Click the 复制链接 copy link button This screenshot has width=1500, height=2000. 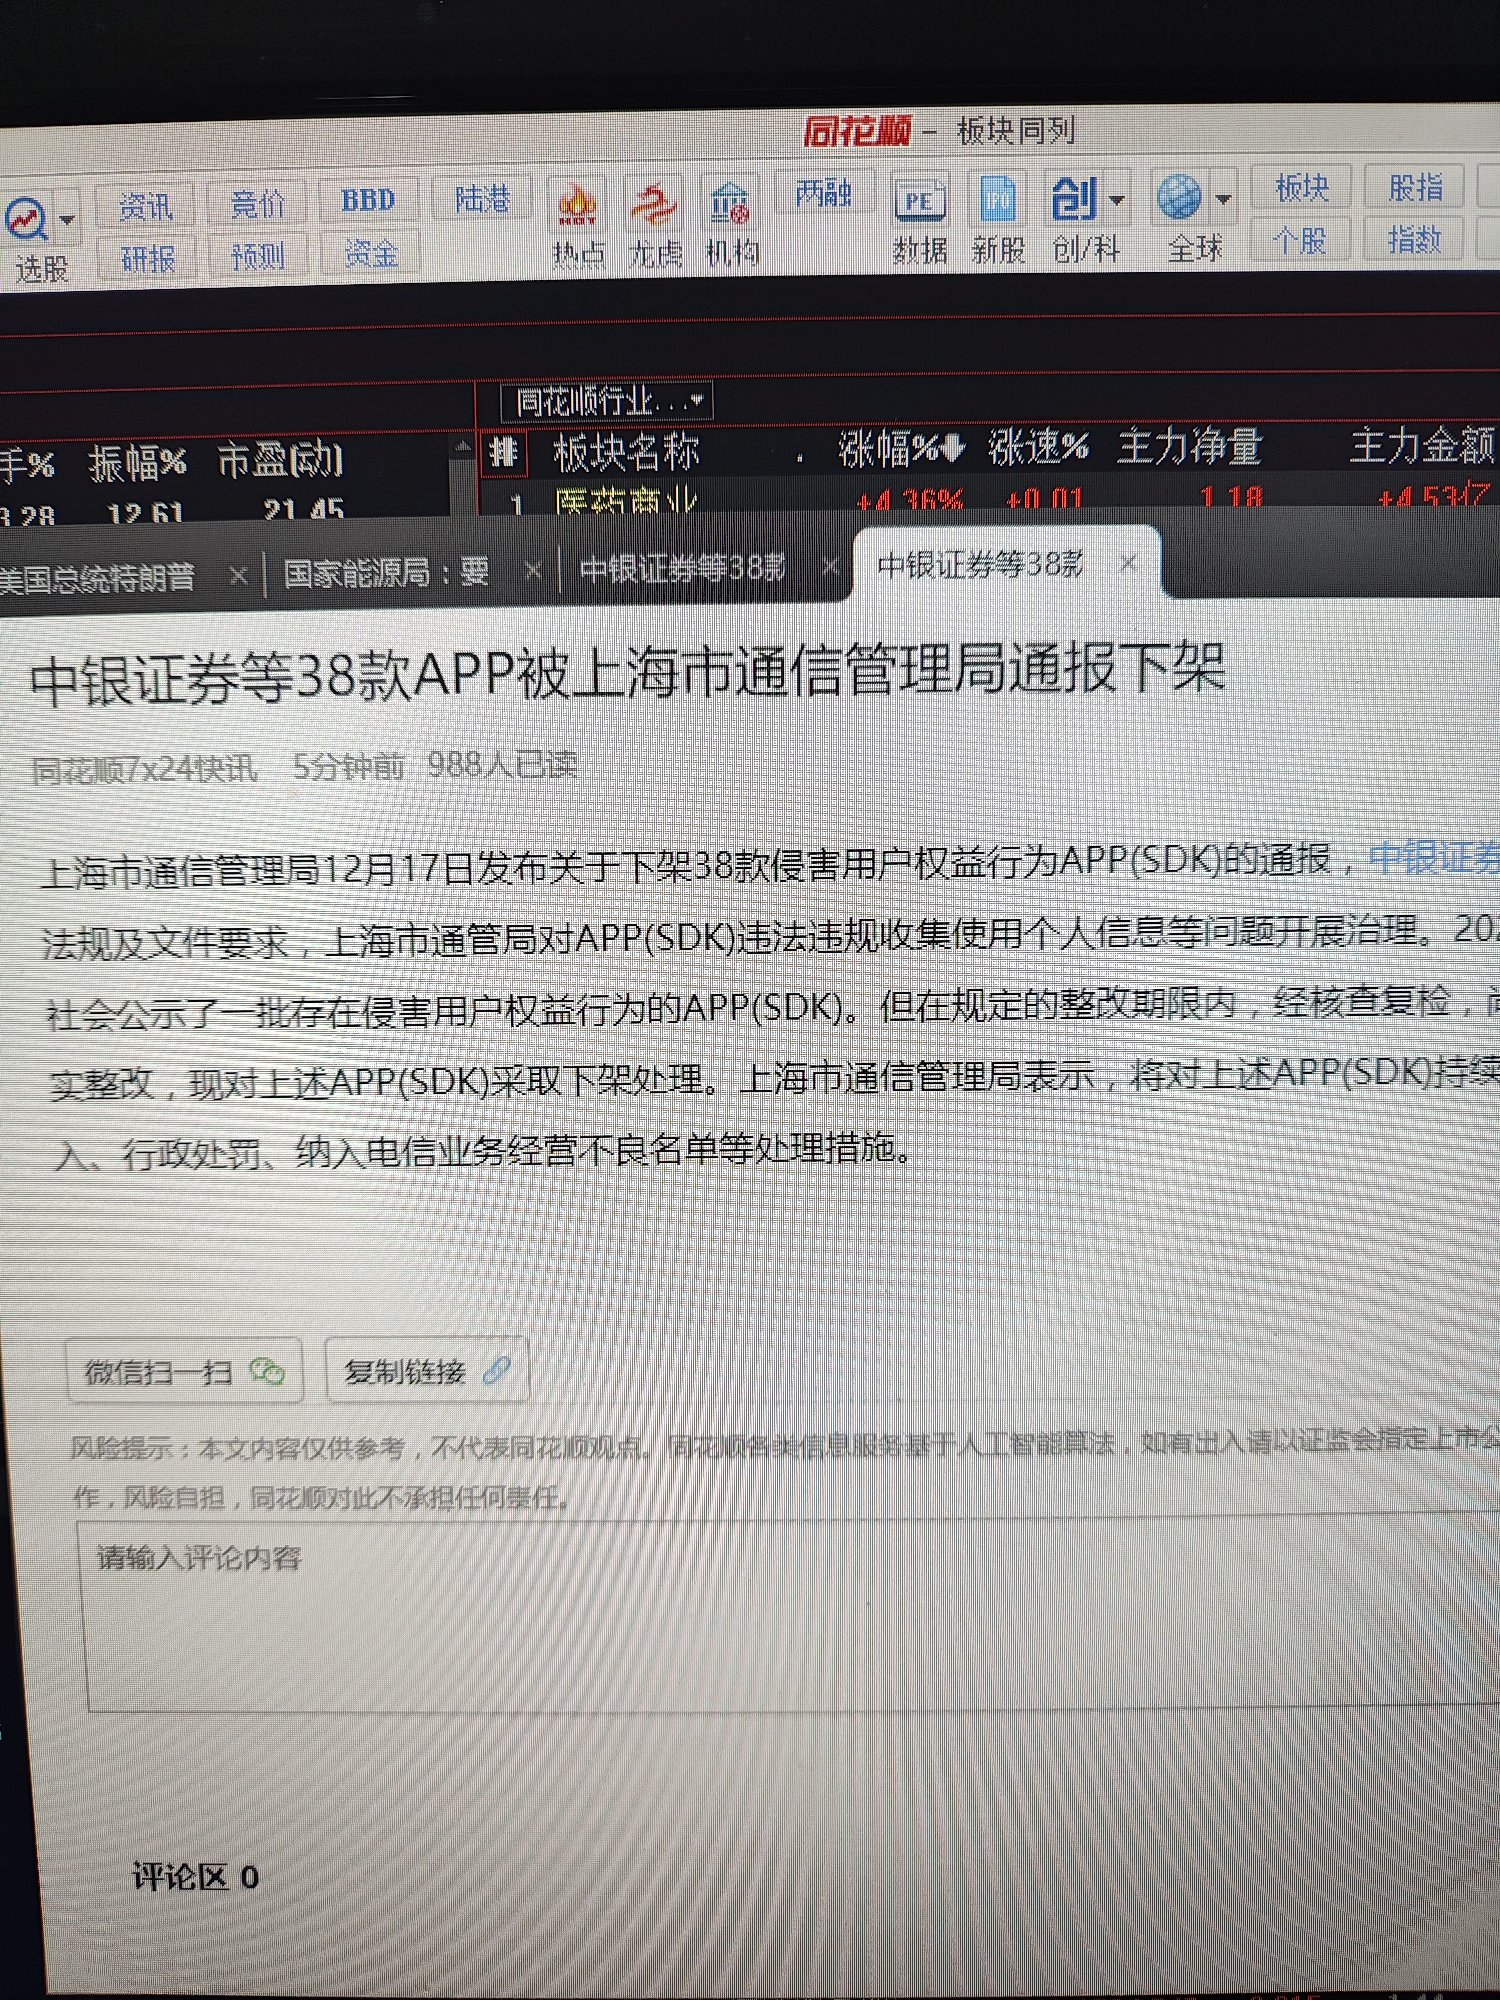[x=427, y=1370]
